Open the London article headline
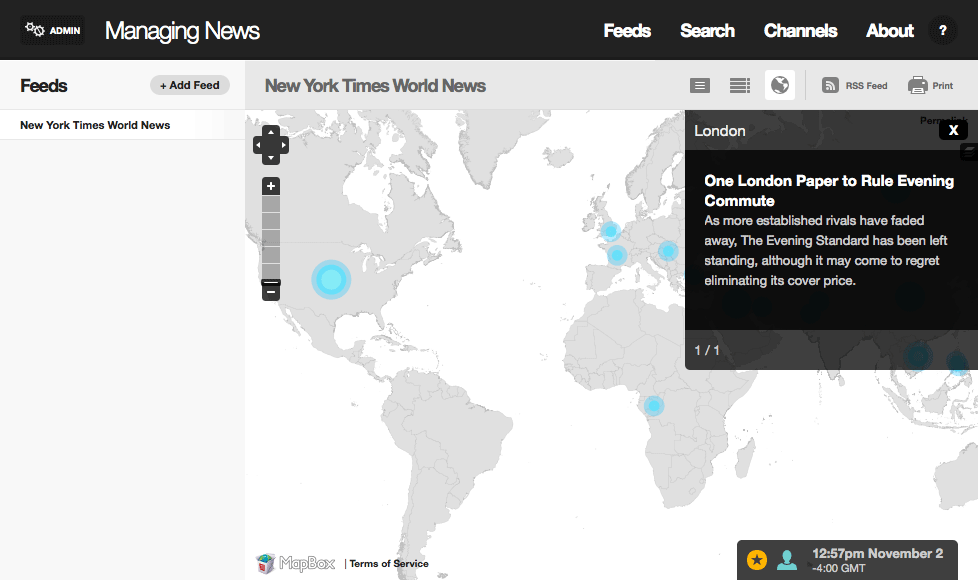This screenshot has width=978, height=580. (x=829, y=190)
